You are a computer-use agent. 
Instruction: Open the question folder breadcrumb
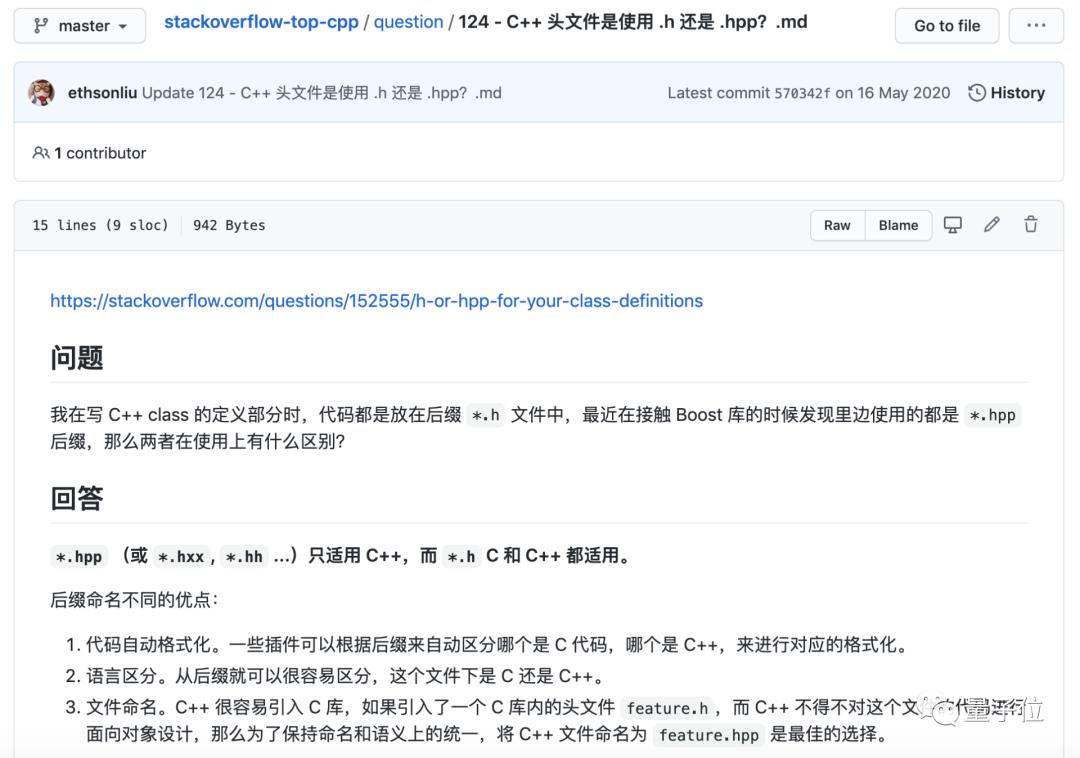(x=408, y=21)
